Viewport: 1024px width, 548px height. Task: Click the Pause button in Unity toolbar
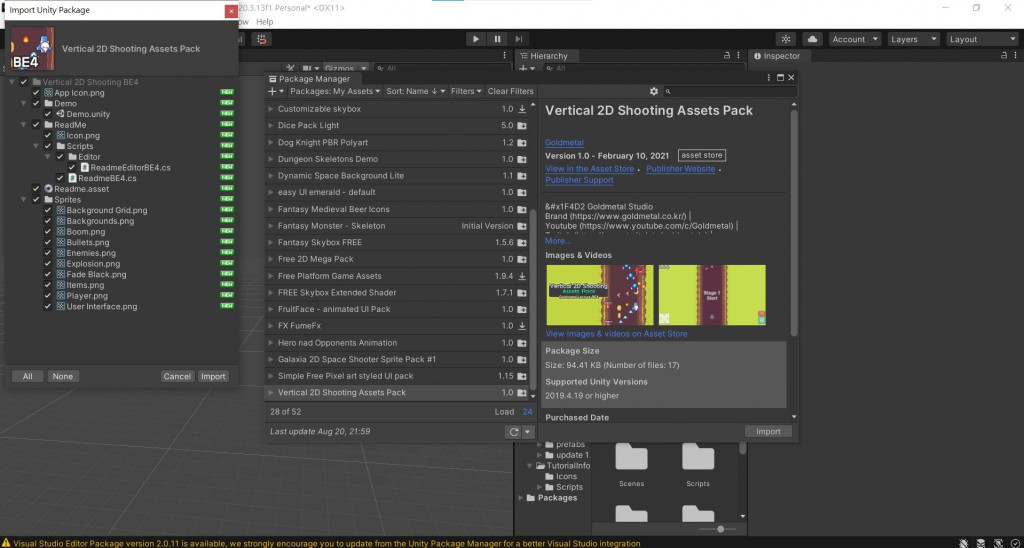point(497,39)
